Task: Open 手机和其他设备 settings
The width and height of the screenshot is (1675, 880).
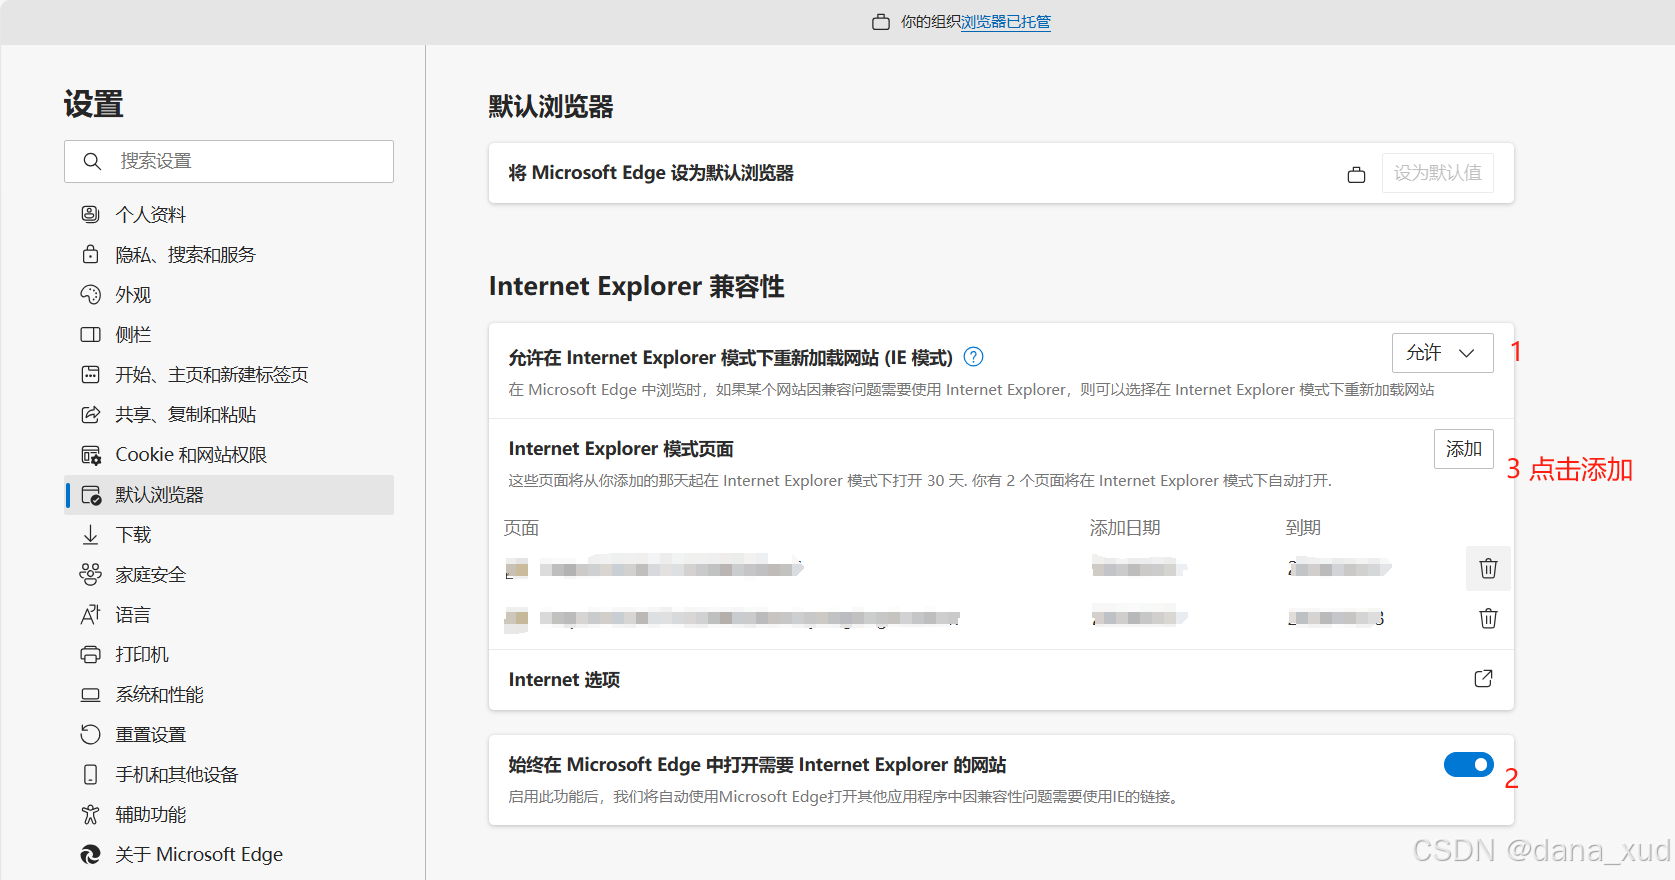Action: coord(229,774)
